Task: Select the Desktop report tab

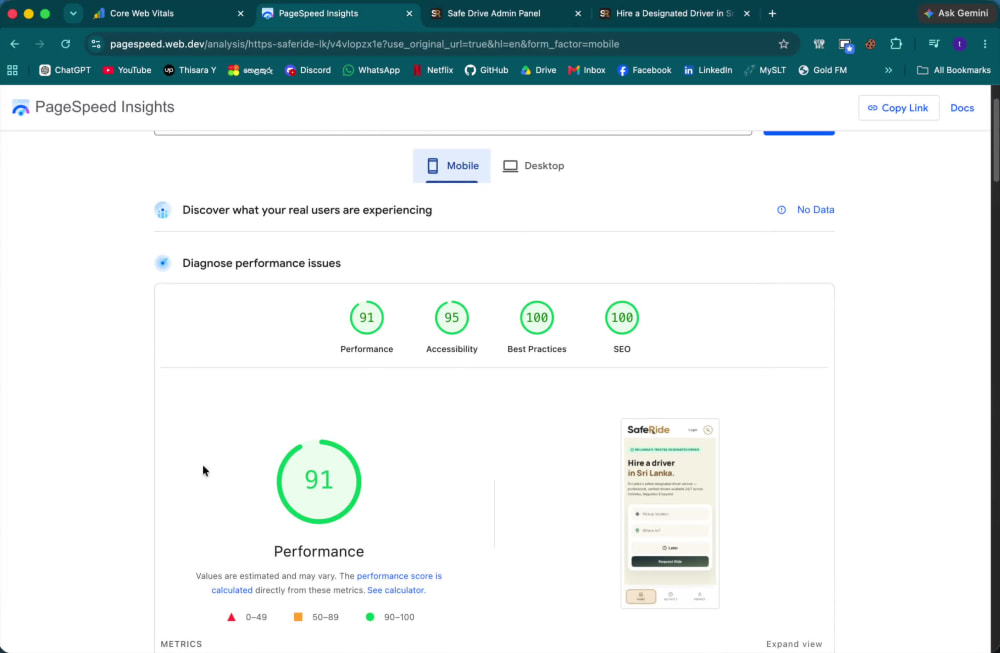Action: point(533,166)
